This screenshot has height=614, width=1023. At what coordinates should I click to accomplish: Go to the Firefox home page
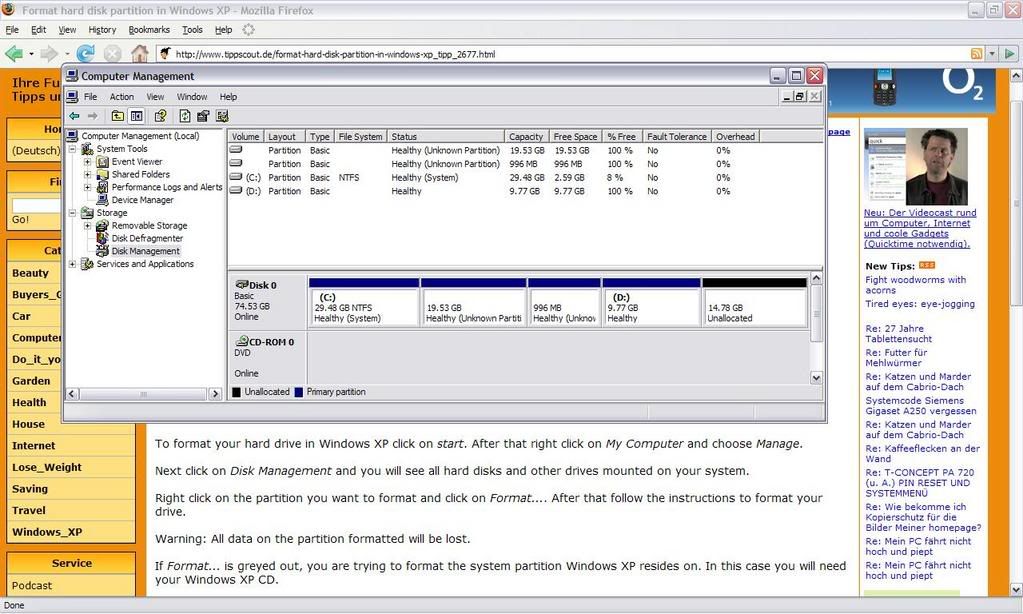139,54
